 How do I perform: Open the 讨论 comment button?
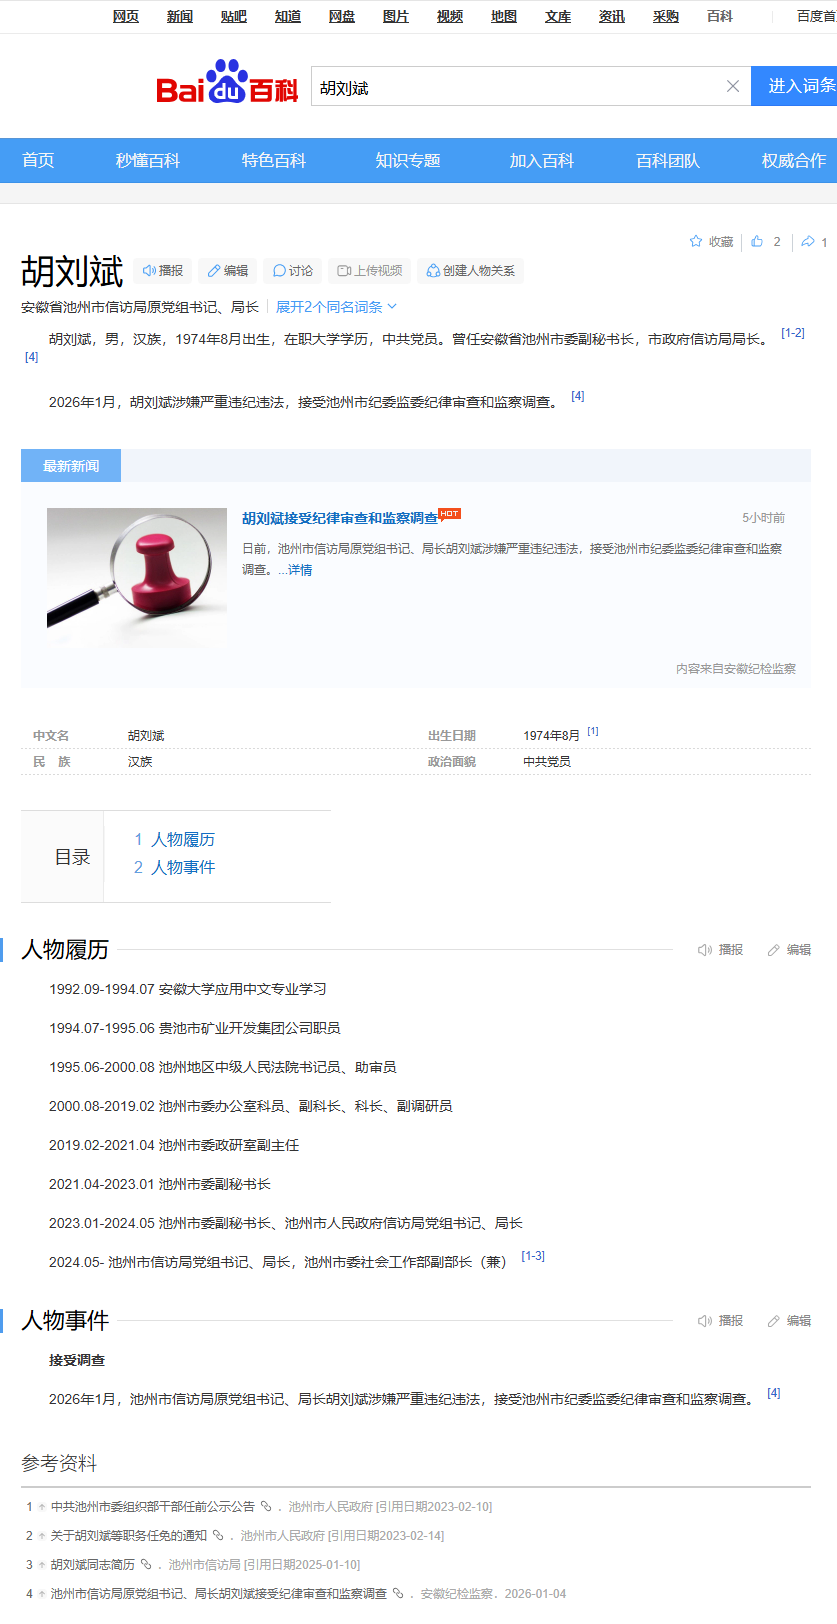pyautogui.click(x=292, y=271)
